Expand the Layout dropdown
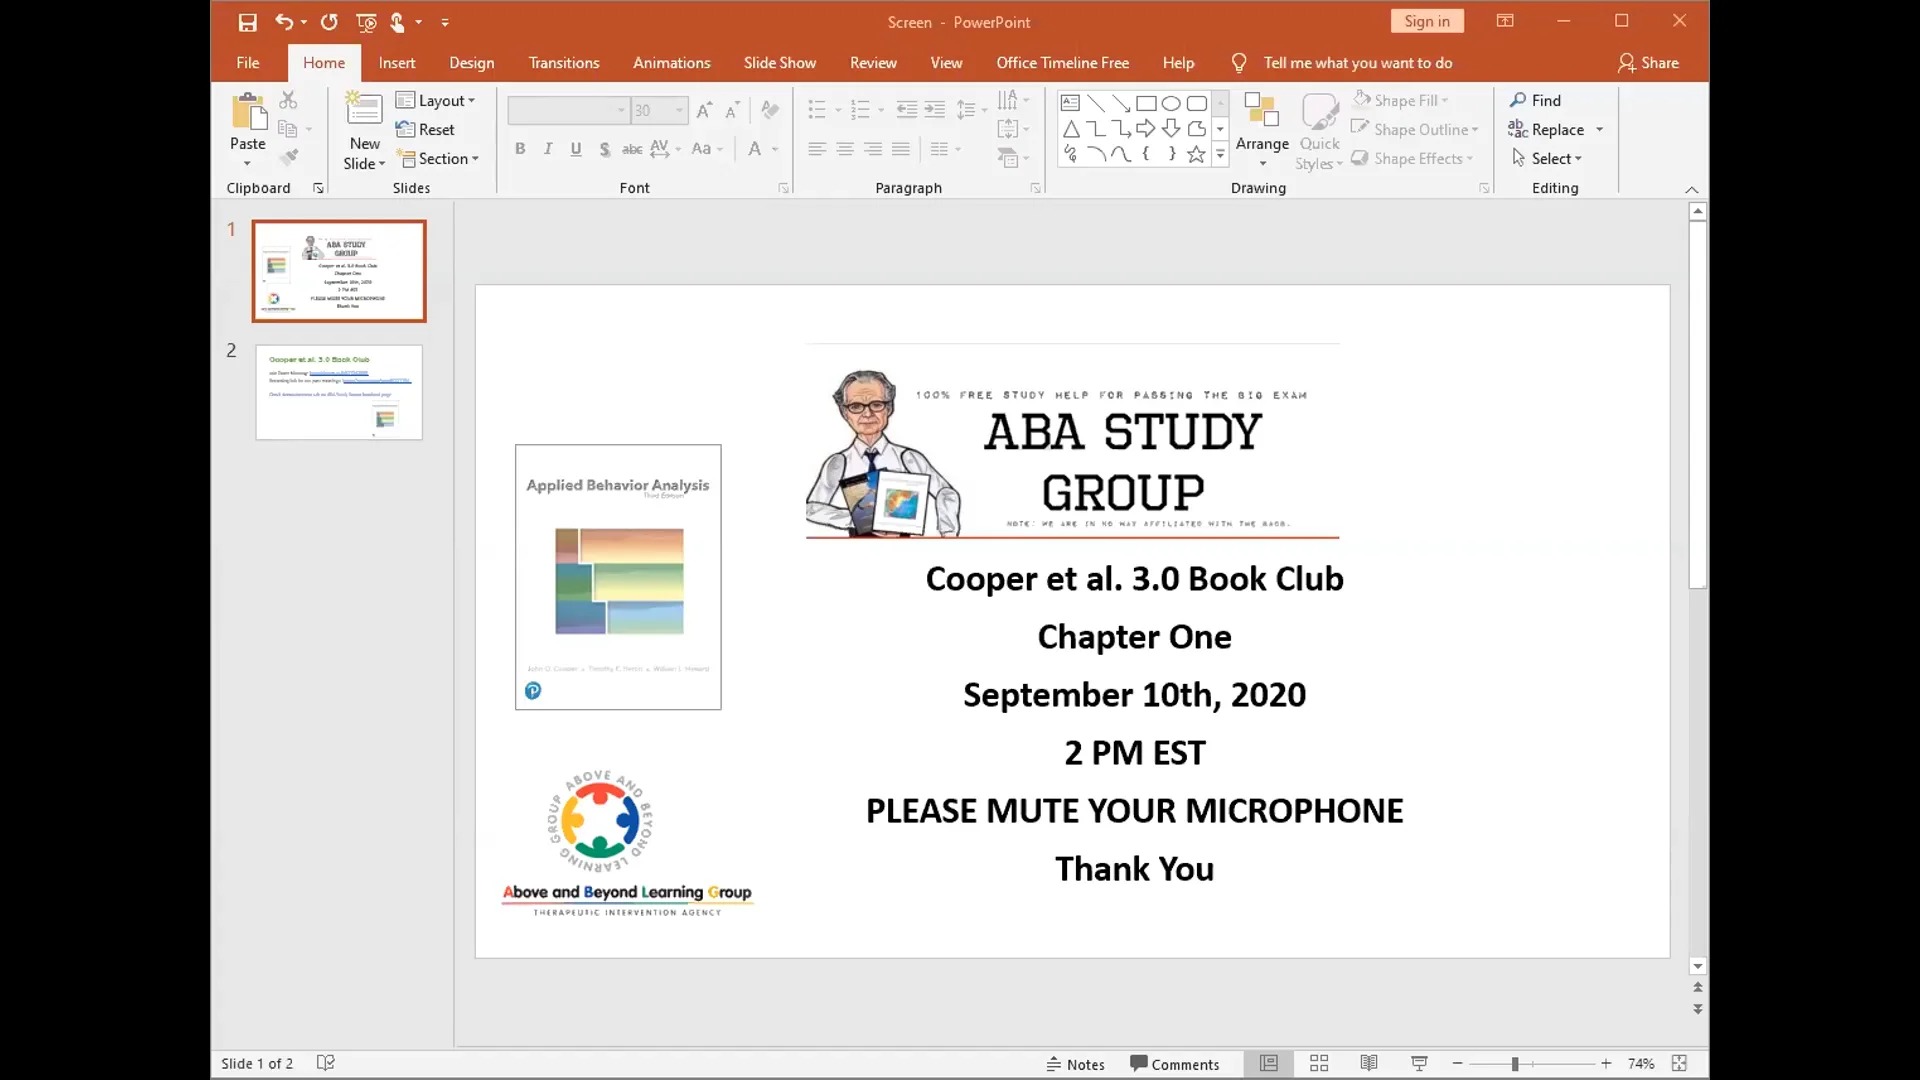This screenshot has width=1920, height=1080. 436,100
